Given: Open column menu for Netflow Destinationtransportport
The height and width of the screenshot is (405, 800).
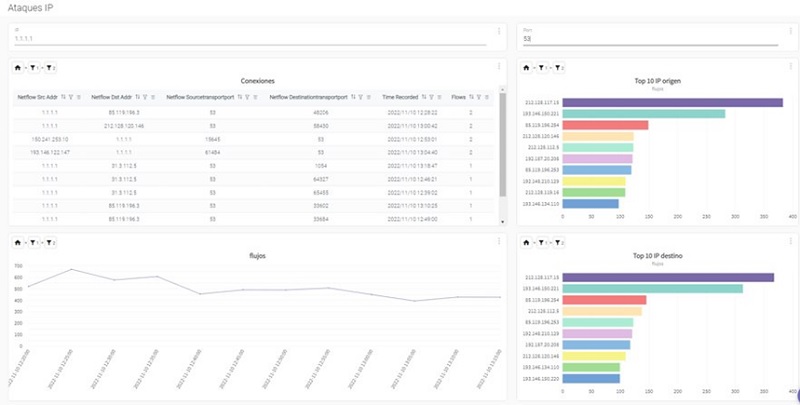Looking at the screenshot, I should (370, 97).
